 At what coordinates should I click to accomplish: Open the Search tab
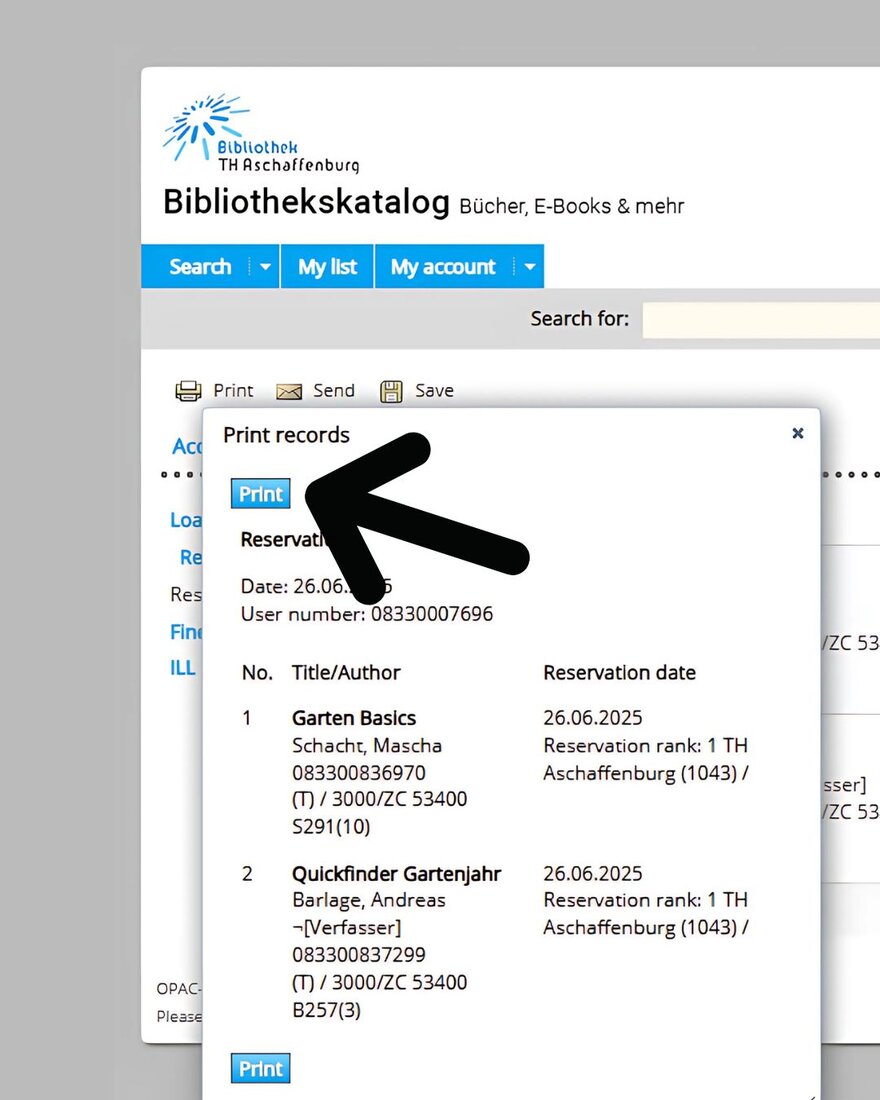click(200, 267)
